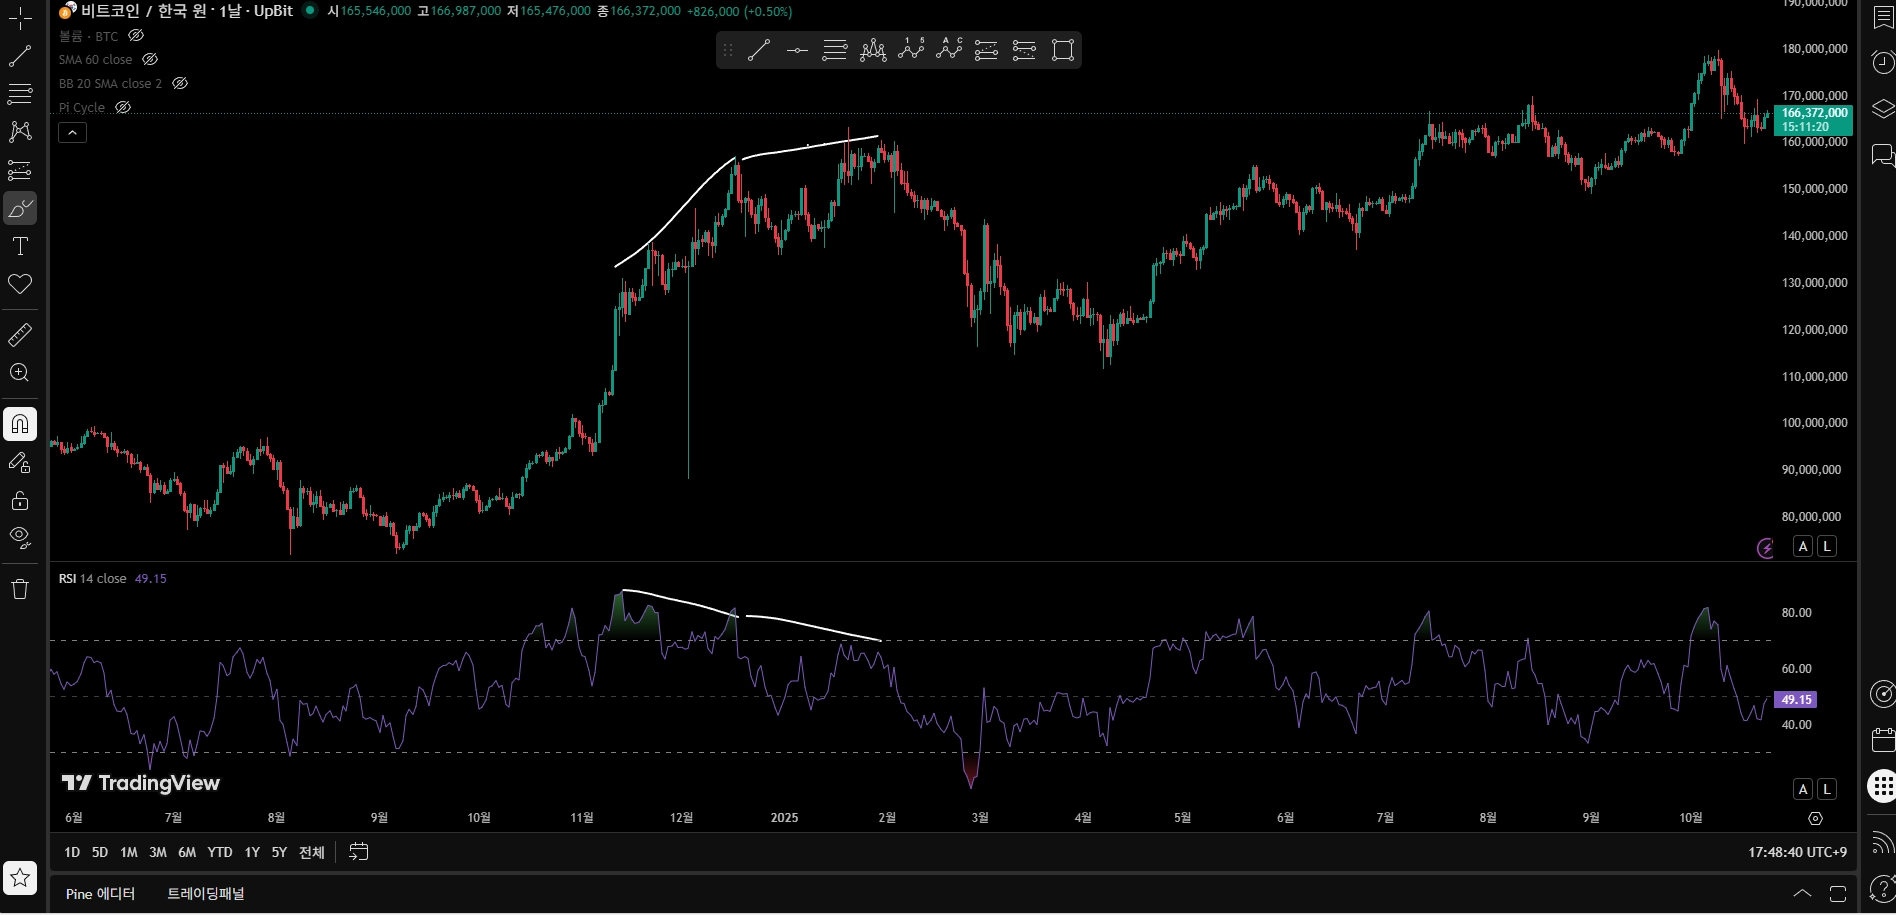This screenshot has height=915, width=1896.
Task: Select the brush drawing tool
Action: [x=20, y=208]
